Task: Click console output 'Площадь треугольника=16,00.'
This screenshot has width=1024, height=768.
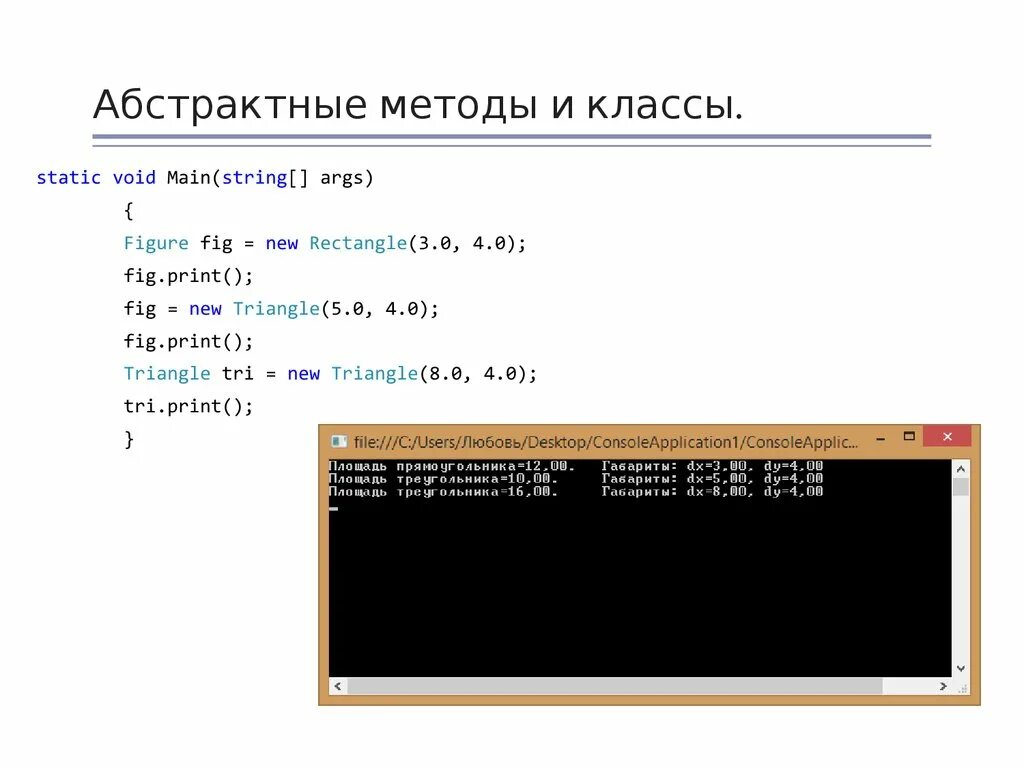Action: [x=443, y=491]
